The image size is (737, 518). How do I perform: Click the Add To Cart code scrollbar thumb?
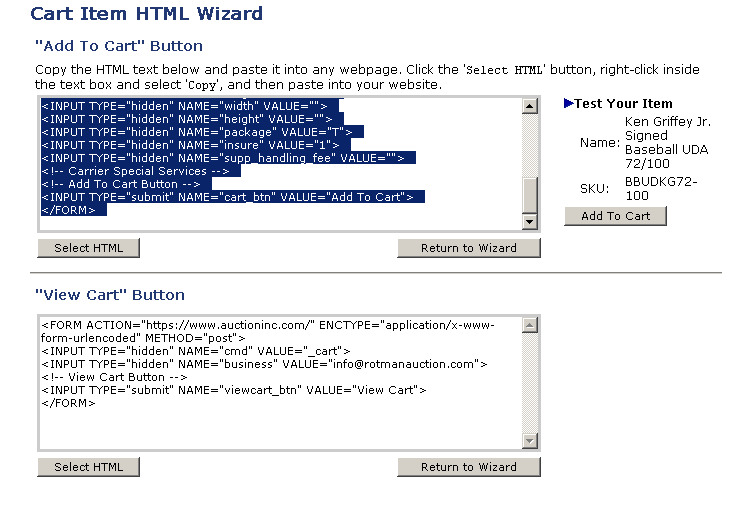(x=530, y=195)
